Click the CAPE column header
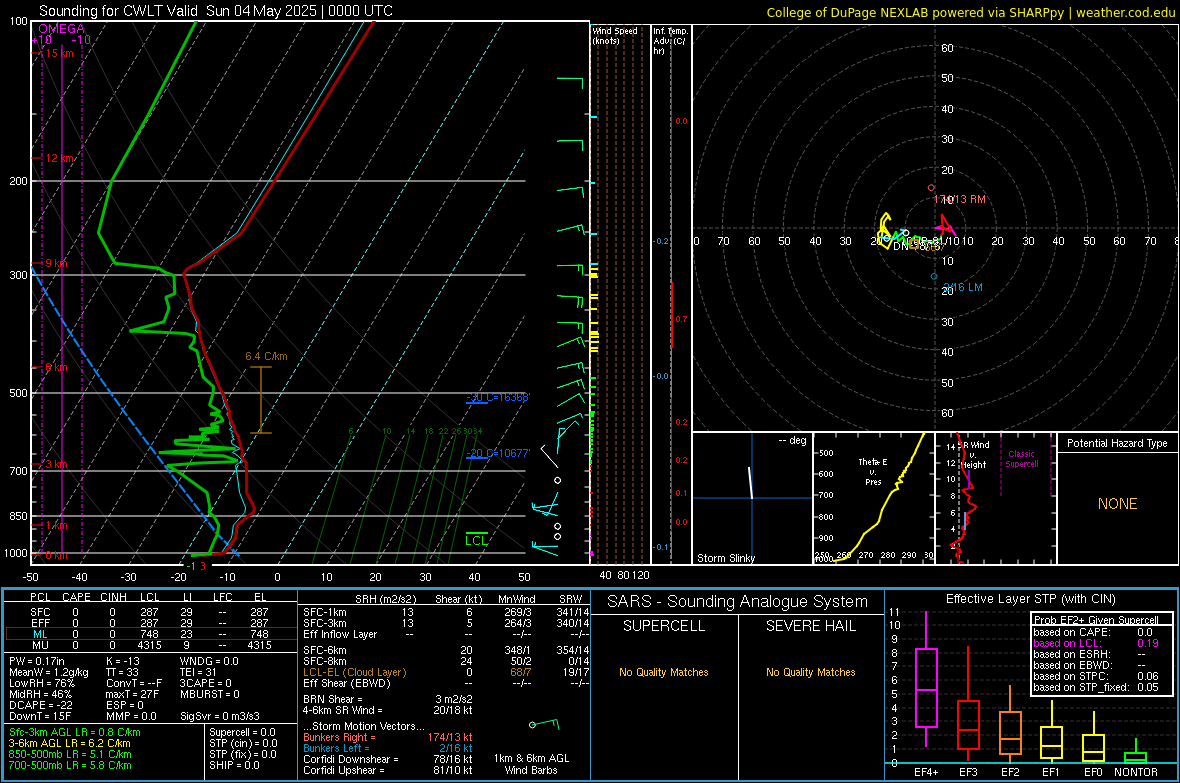Viewport: 1180px width, 783px height. 76,597
